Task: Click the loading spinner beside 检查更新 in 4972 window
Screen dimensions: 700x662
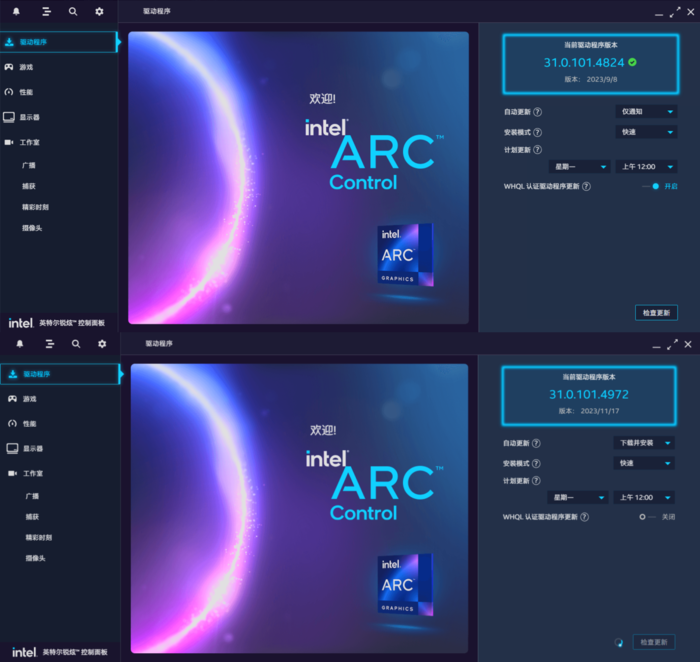Action: 619,642
